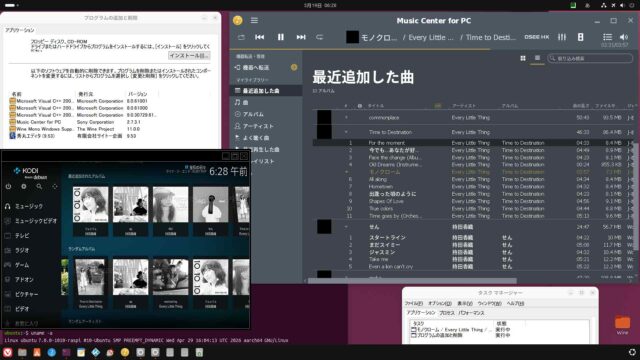Open よく聴く曲 in the sidebar
Screen dimensions: 640x360
(266, 138)
